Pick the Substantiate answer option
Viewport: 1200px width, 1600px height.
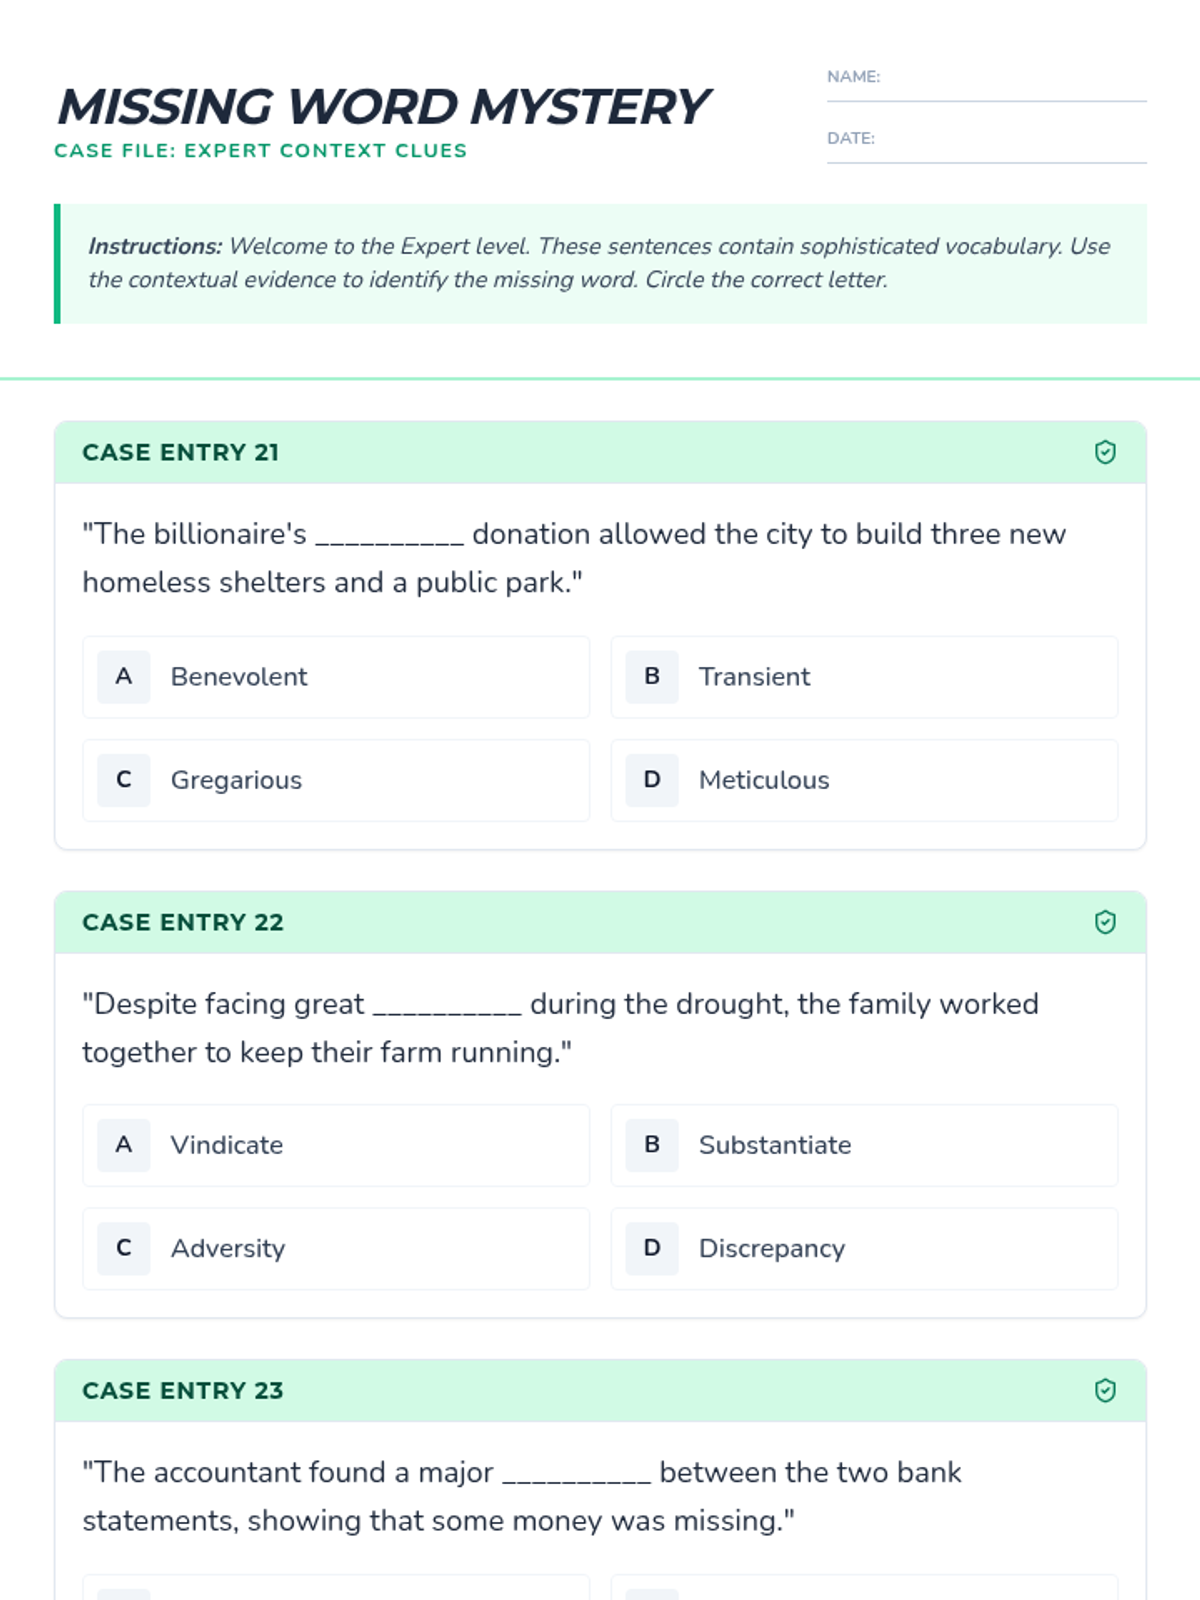tap(864, 1145)
